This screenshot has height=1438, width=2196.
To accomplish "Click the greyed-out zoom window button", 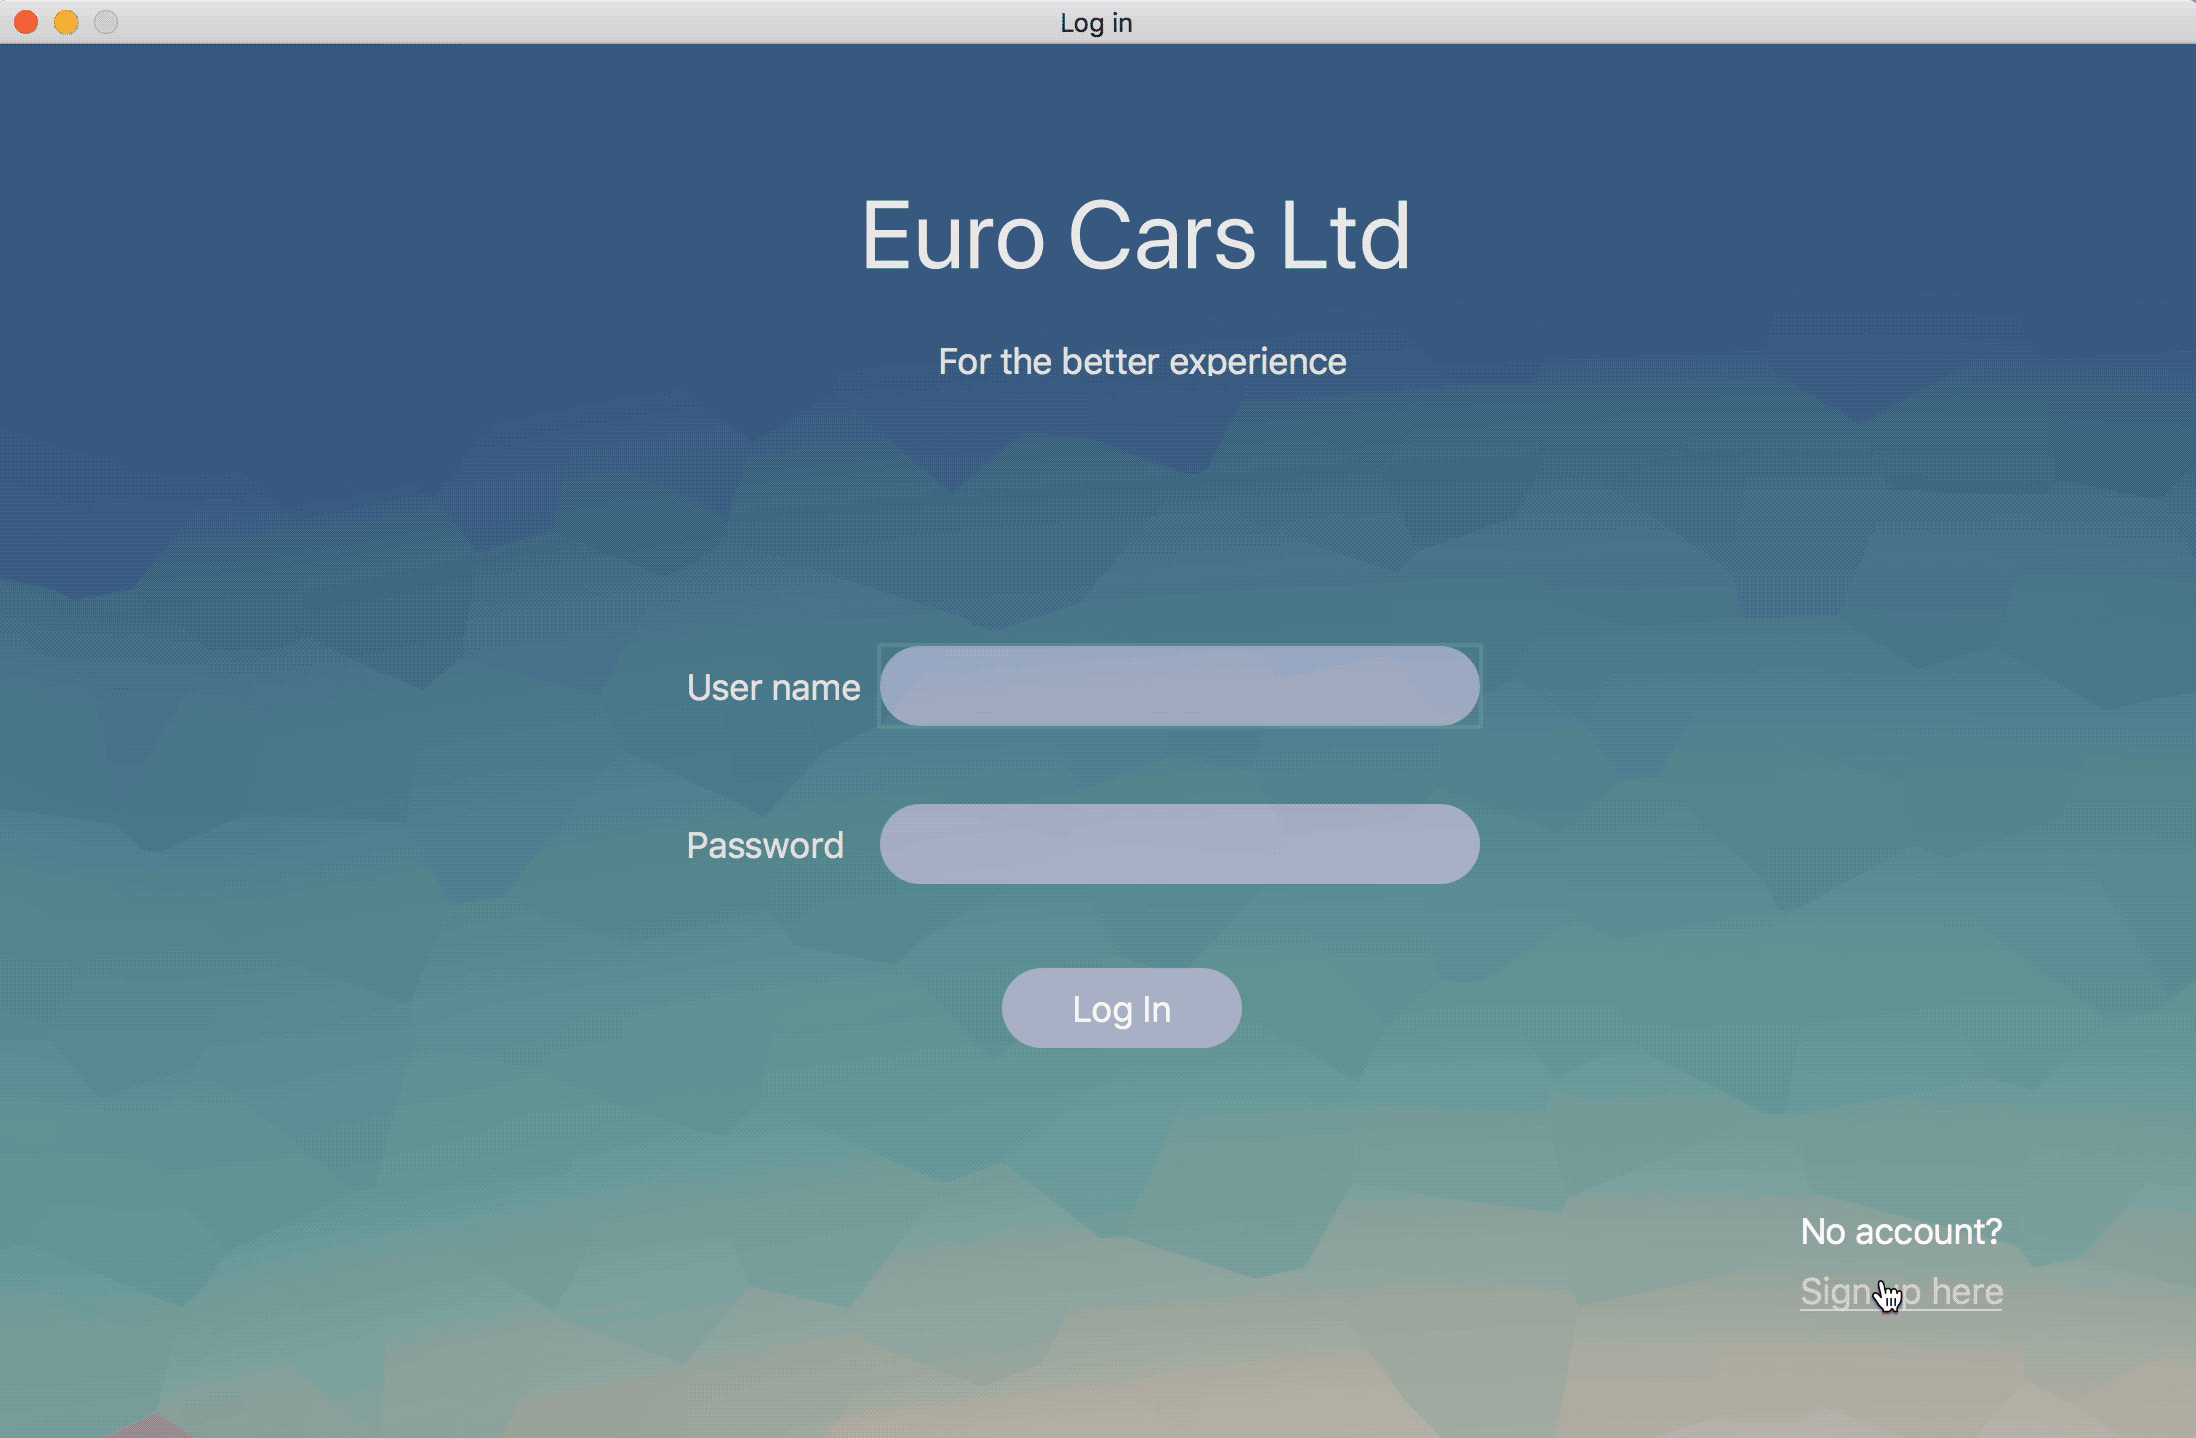I will pyautogui.click(x=106, y=22).
